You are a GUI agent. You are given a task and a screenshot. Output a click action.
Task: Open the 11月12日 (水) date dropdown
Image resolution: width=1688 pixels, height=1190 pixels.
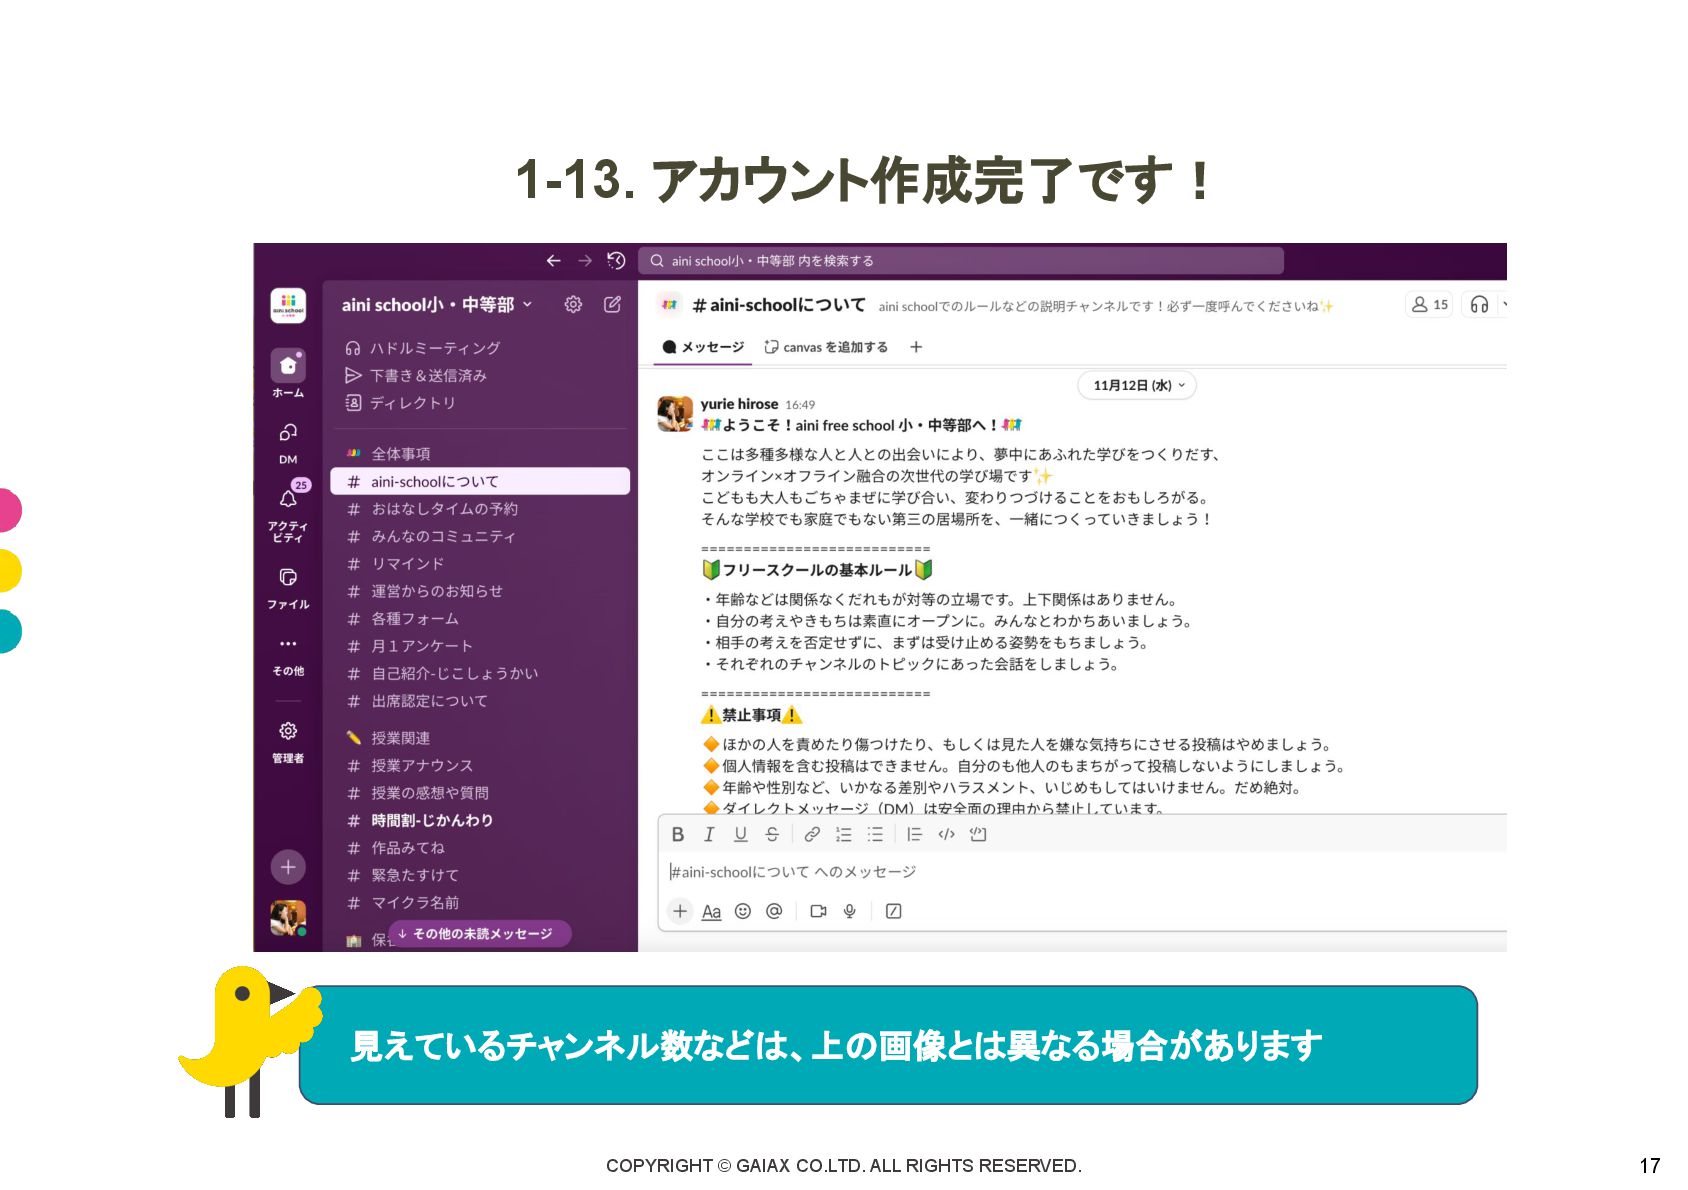1137,385
